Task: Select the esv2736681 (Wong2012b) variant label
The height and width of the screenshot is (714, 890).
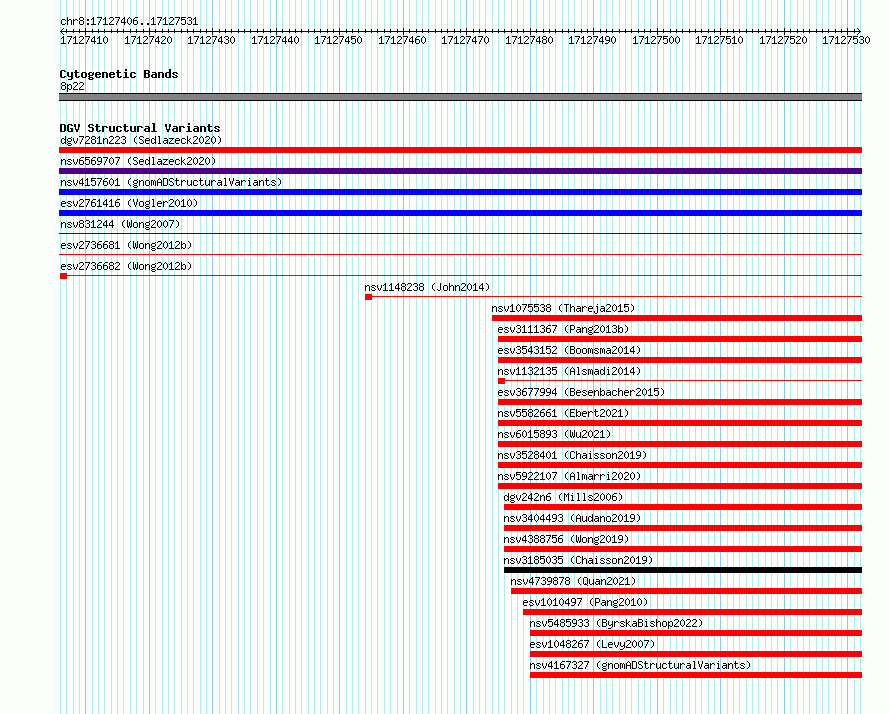Action: pos(126,245)
